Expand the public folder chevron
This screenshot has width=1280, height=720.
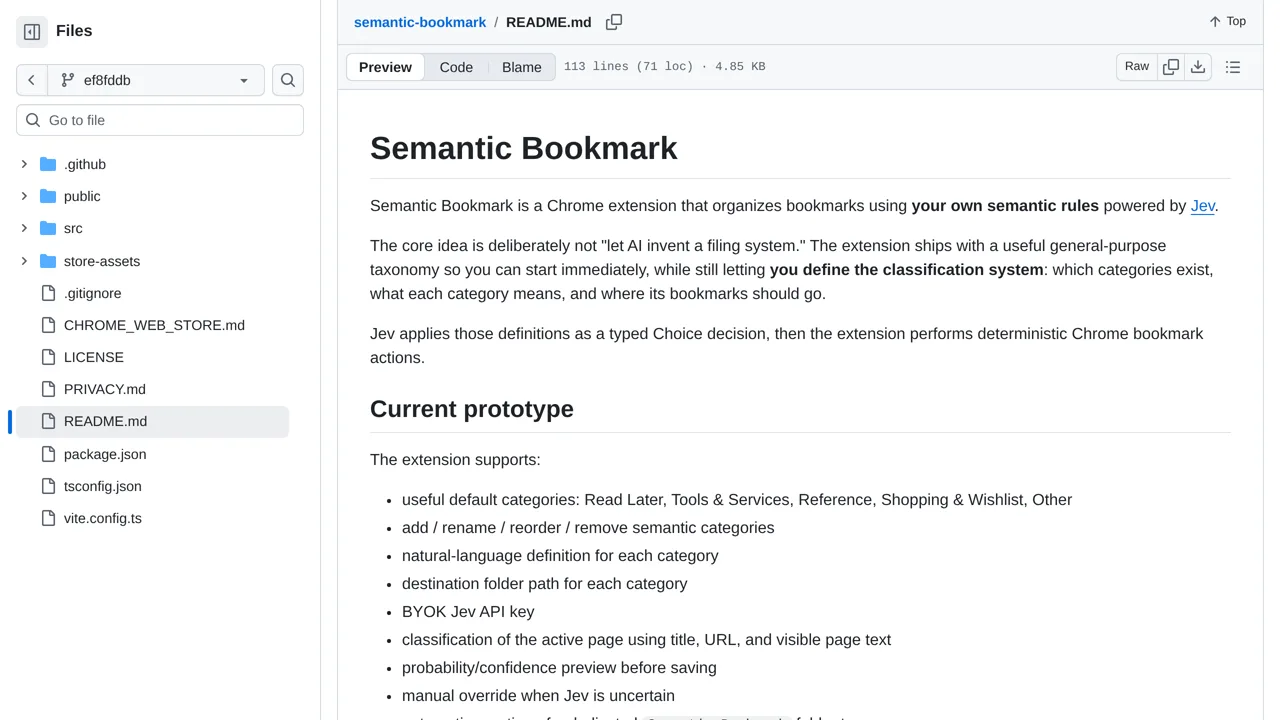[24, 196]
